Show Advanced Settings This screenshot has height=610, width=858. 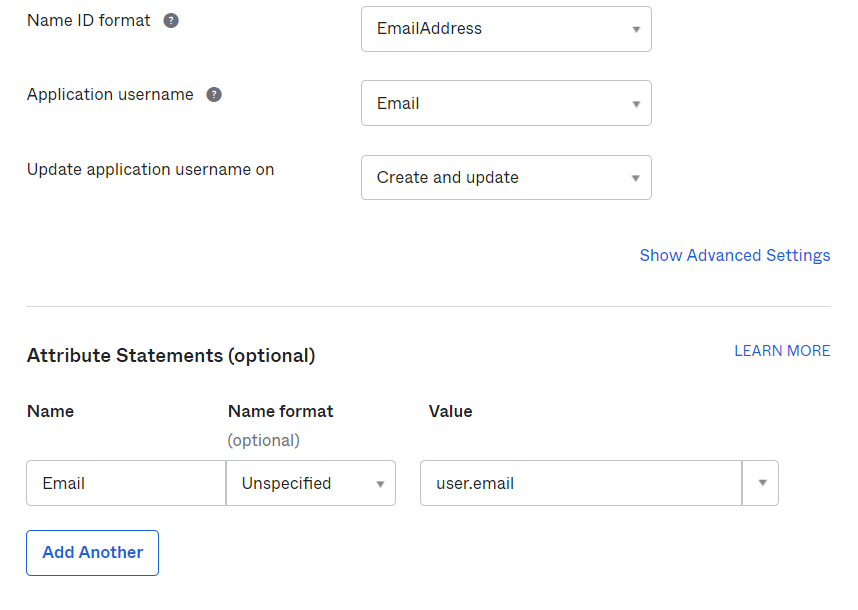[734, 255]
